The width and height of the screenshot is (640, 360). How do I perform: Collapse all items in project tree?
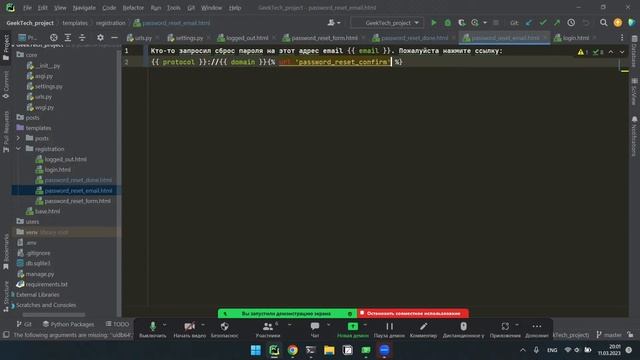(x=82, y=38)
